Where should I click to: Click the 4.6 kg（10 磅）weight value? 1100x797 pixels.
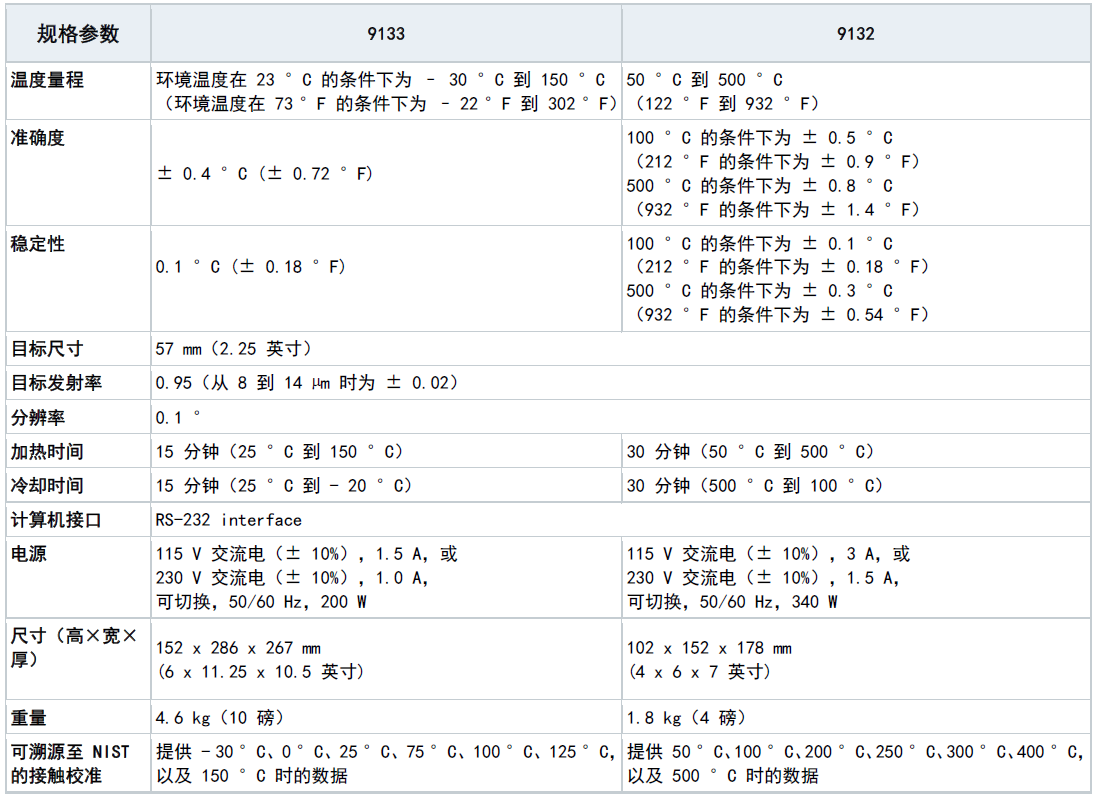220,718
